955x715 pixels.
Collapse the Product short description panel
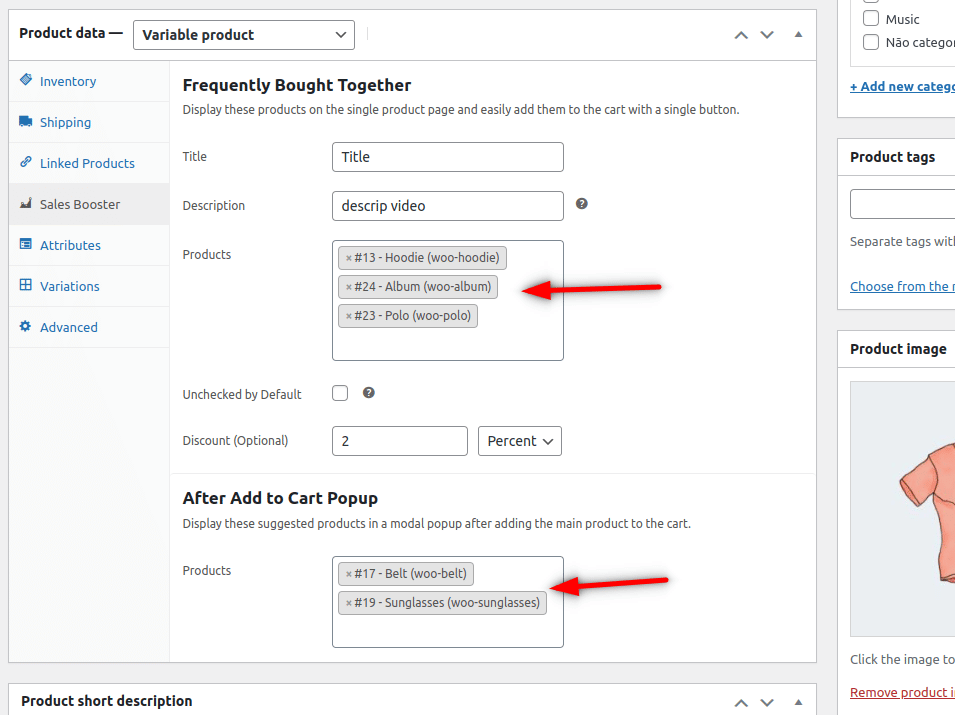pos(798,702)
